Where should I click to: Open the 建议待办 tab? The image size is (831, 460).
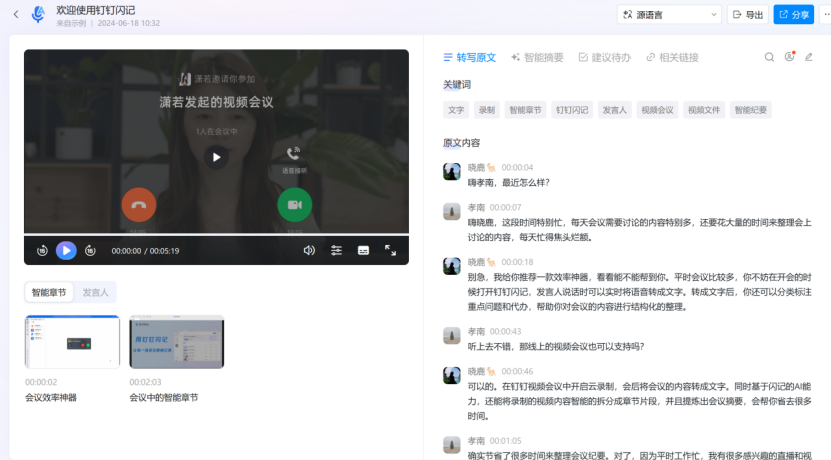(x=605, y=57)
